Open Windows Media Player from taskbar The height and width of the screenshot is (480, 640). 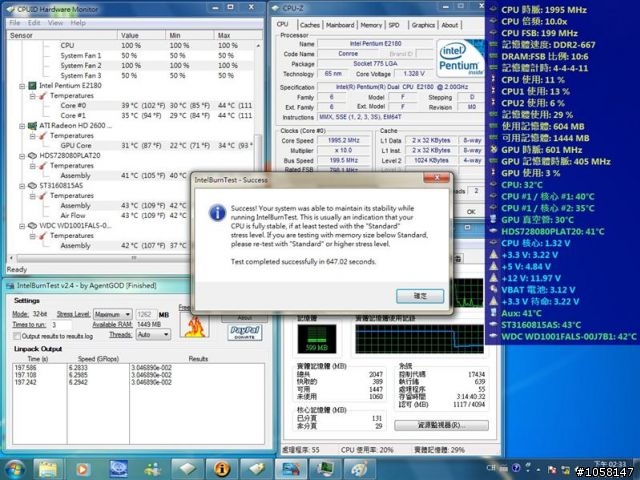pos(82,469)
